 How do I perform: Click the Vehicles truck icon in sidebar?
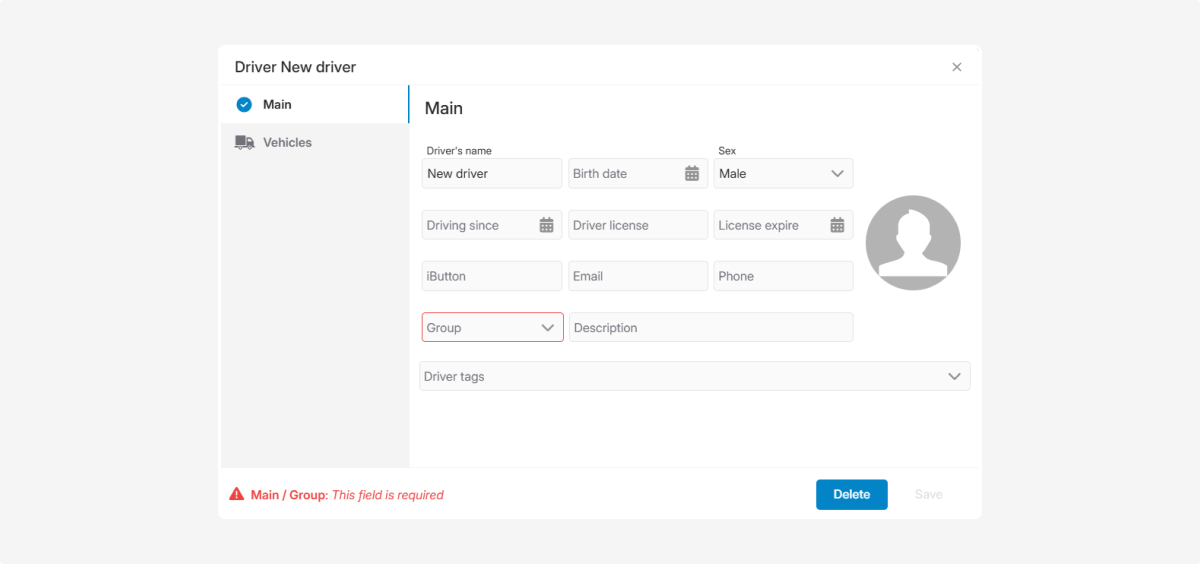tap(244, 143)
